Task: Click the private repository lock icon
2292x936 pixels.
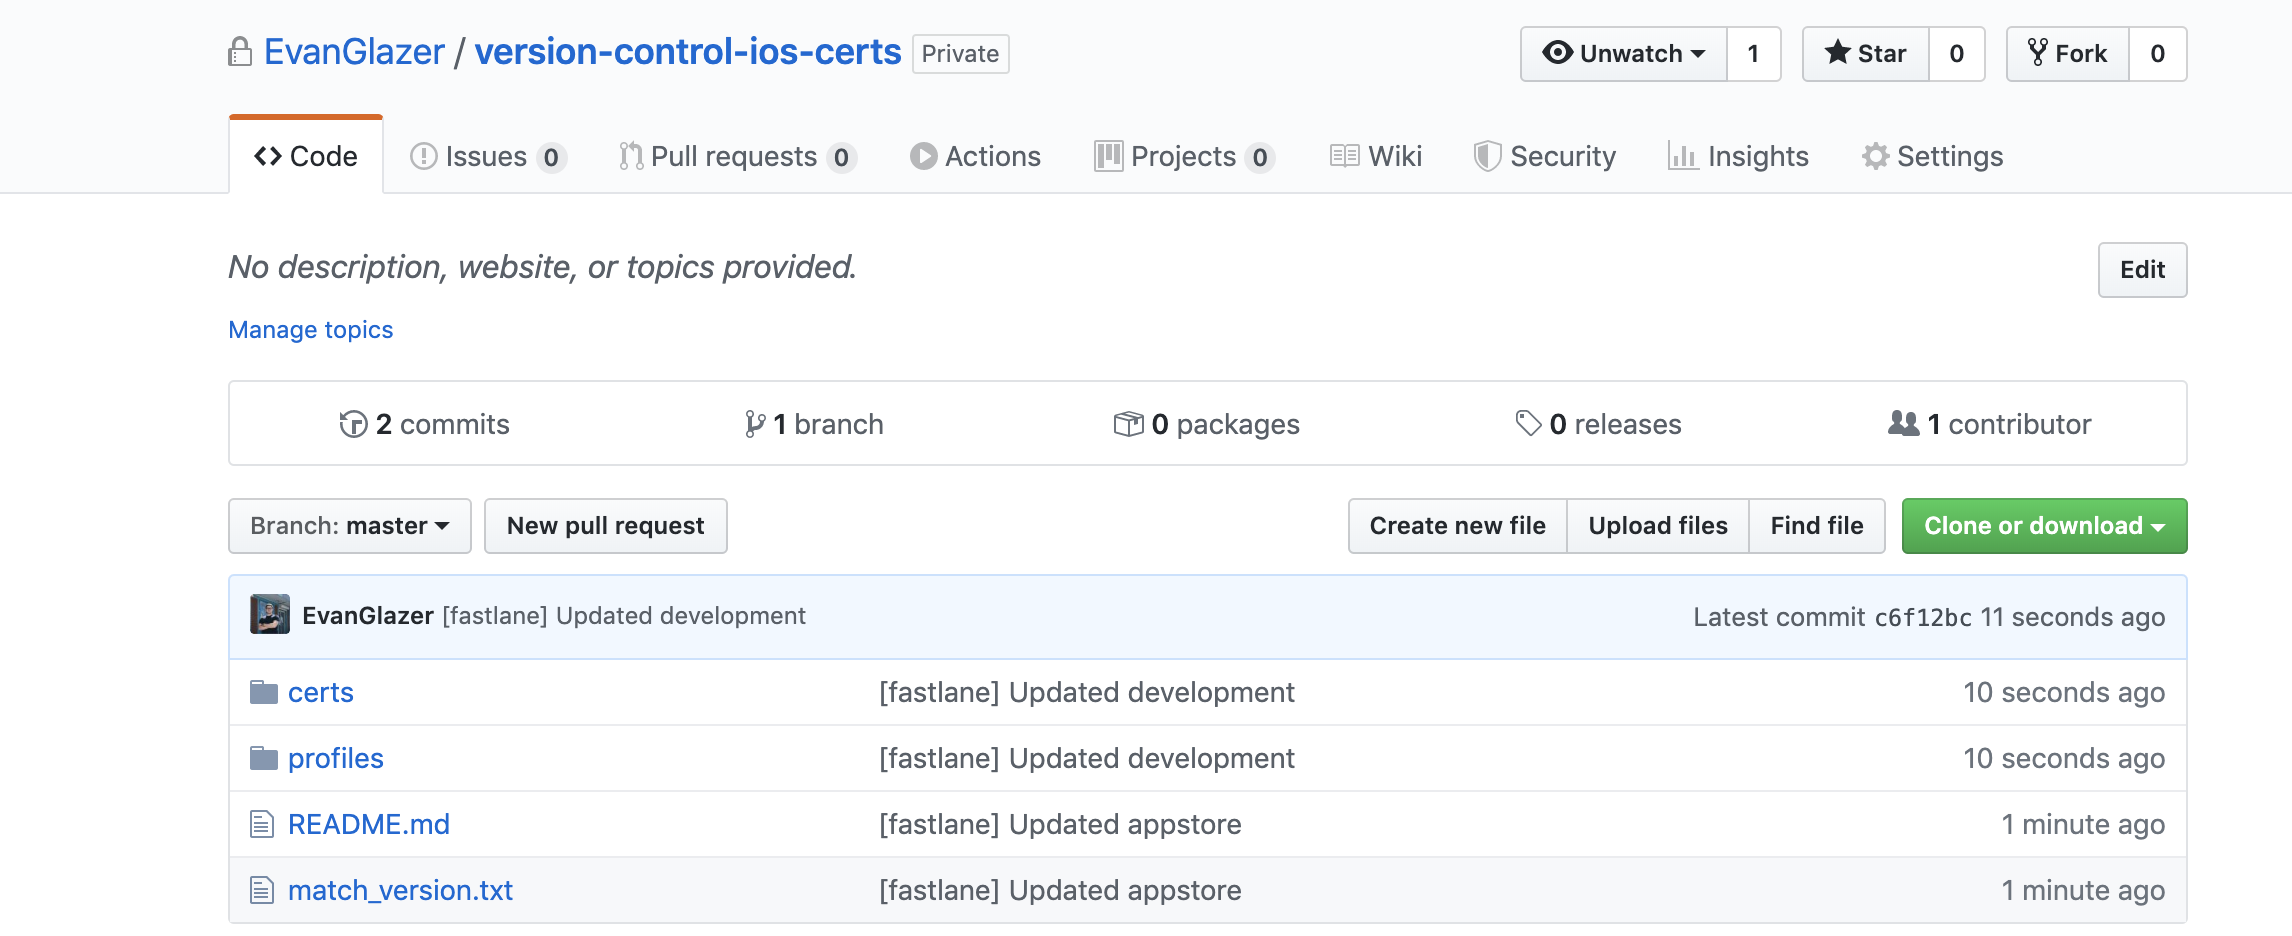Action: 240,52
